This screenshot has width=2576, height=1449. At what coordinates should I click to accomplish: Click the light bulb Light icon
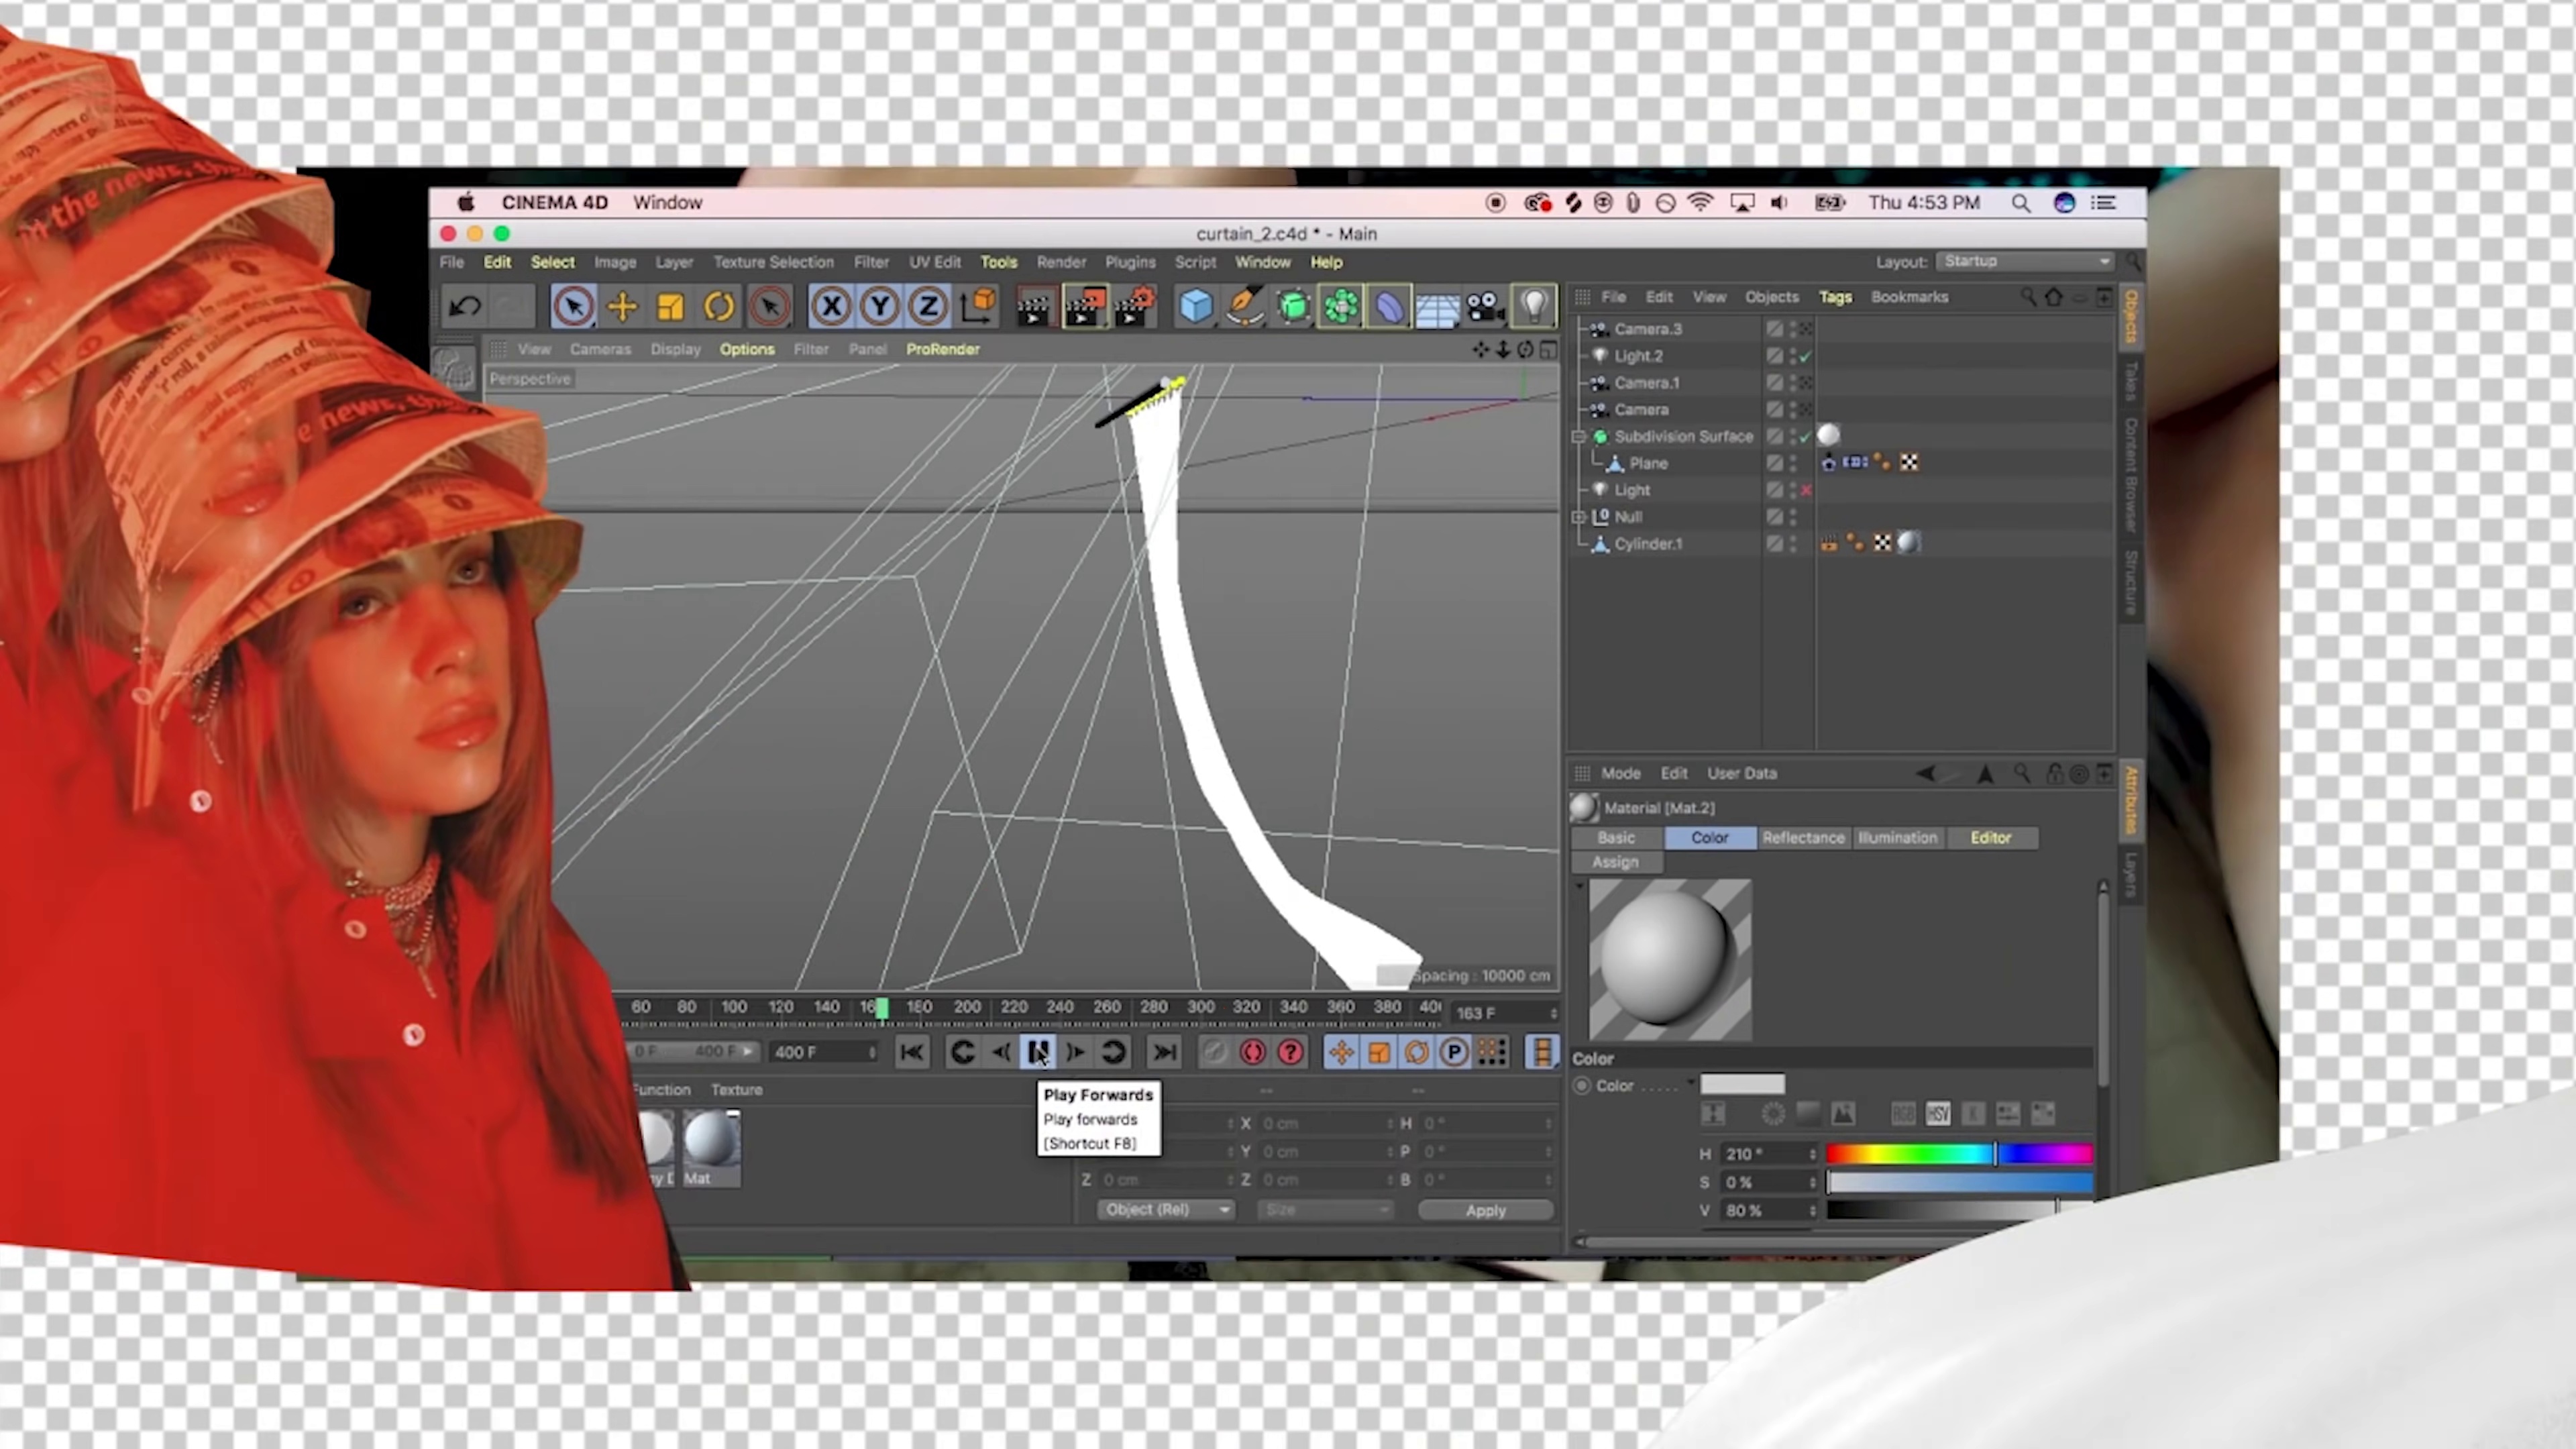[x=1534, y=307]
